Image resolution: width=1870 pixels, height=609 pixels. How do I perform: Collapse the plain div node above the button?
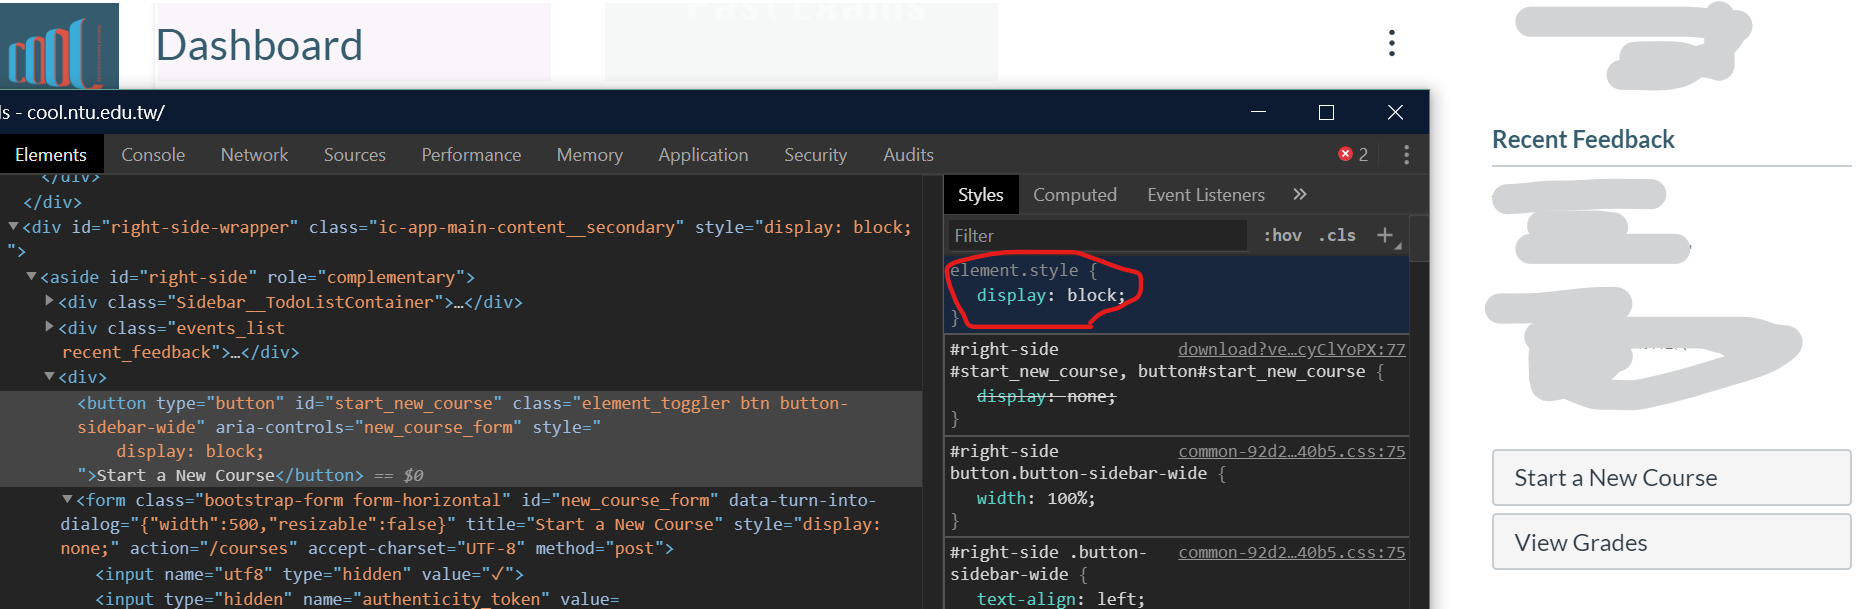click(x=49, y=377)
